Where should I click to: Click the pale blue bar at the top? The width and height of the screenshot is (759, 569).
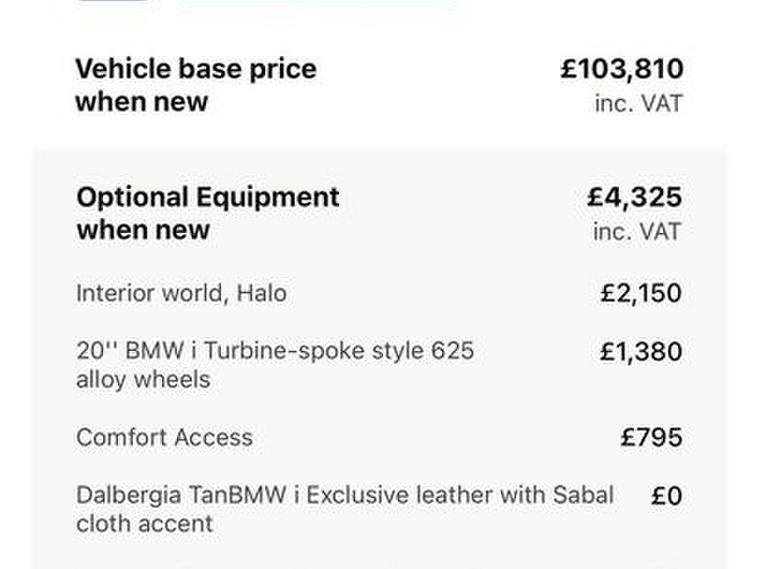click(x=318, y=3)
